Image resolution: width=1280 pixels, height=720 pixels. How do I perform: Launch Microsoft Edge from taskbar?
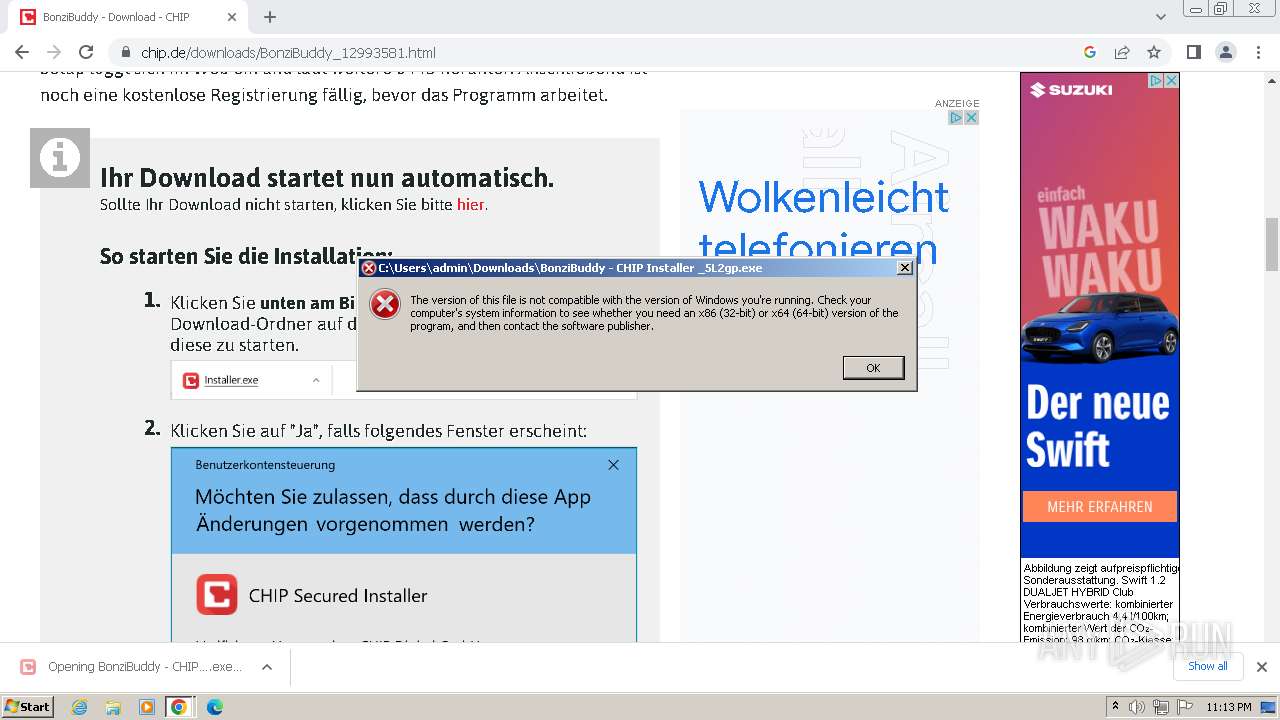pos(214,707)
